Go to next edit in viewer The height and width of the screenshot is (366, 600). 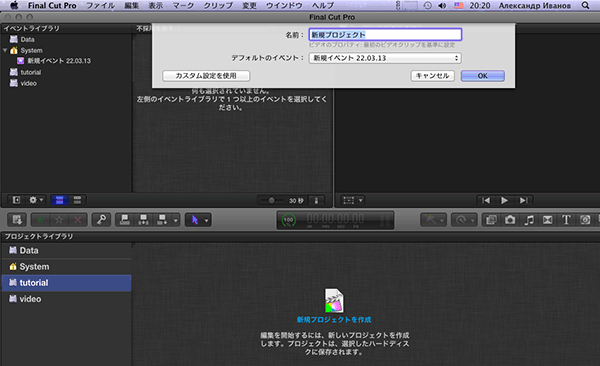(x=523, y=200)
